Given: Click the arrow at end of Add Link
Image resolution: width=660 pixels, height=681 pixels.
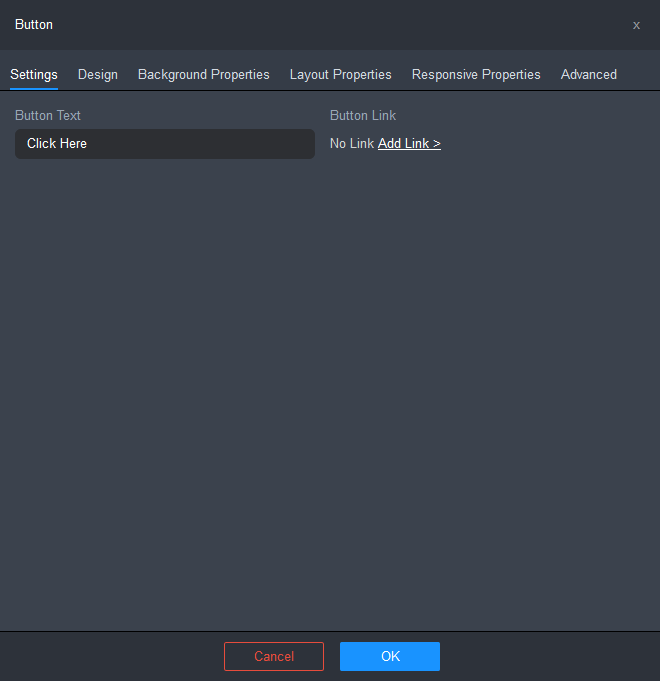Looking at the screenshot, I should pyautogui.click(x=437, y=144).
